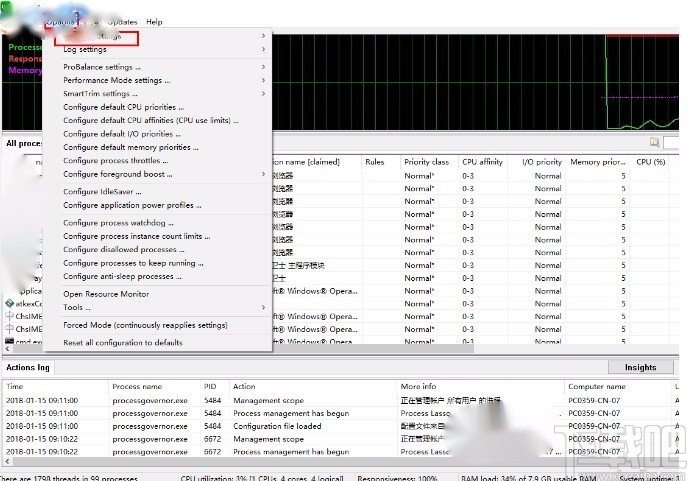Sort by the I/O priority column header
Viewport: 689px width, 481px height.
[x=542, y=162]
